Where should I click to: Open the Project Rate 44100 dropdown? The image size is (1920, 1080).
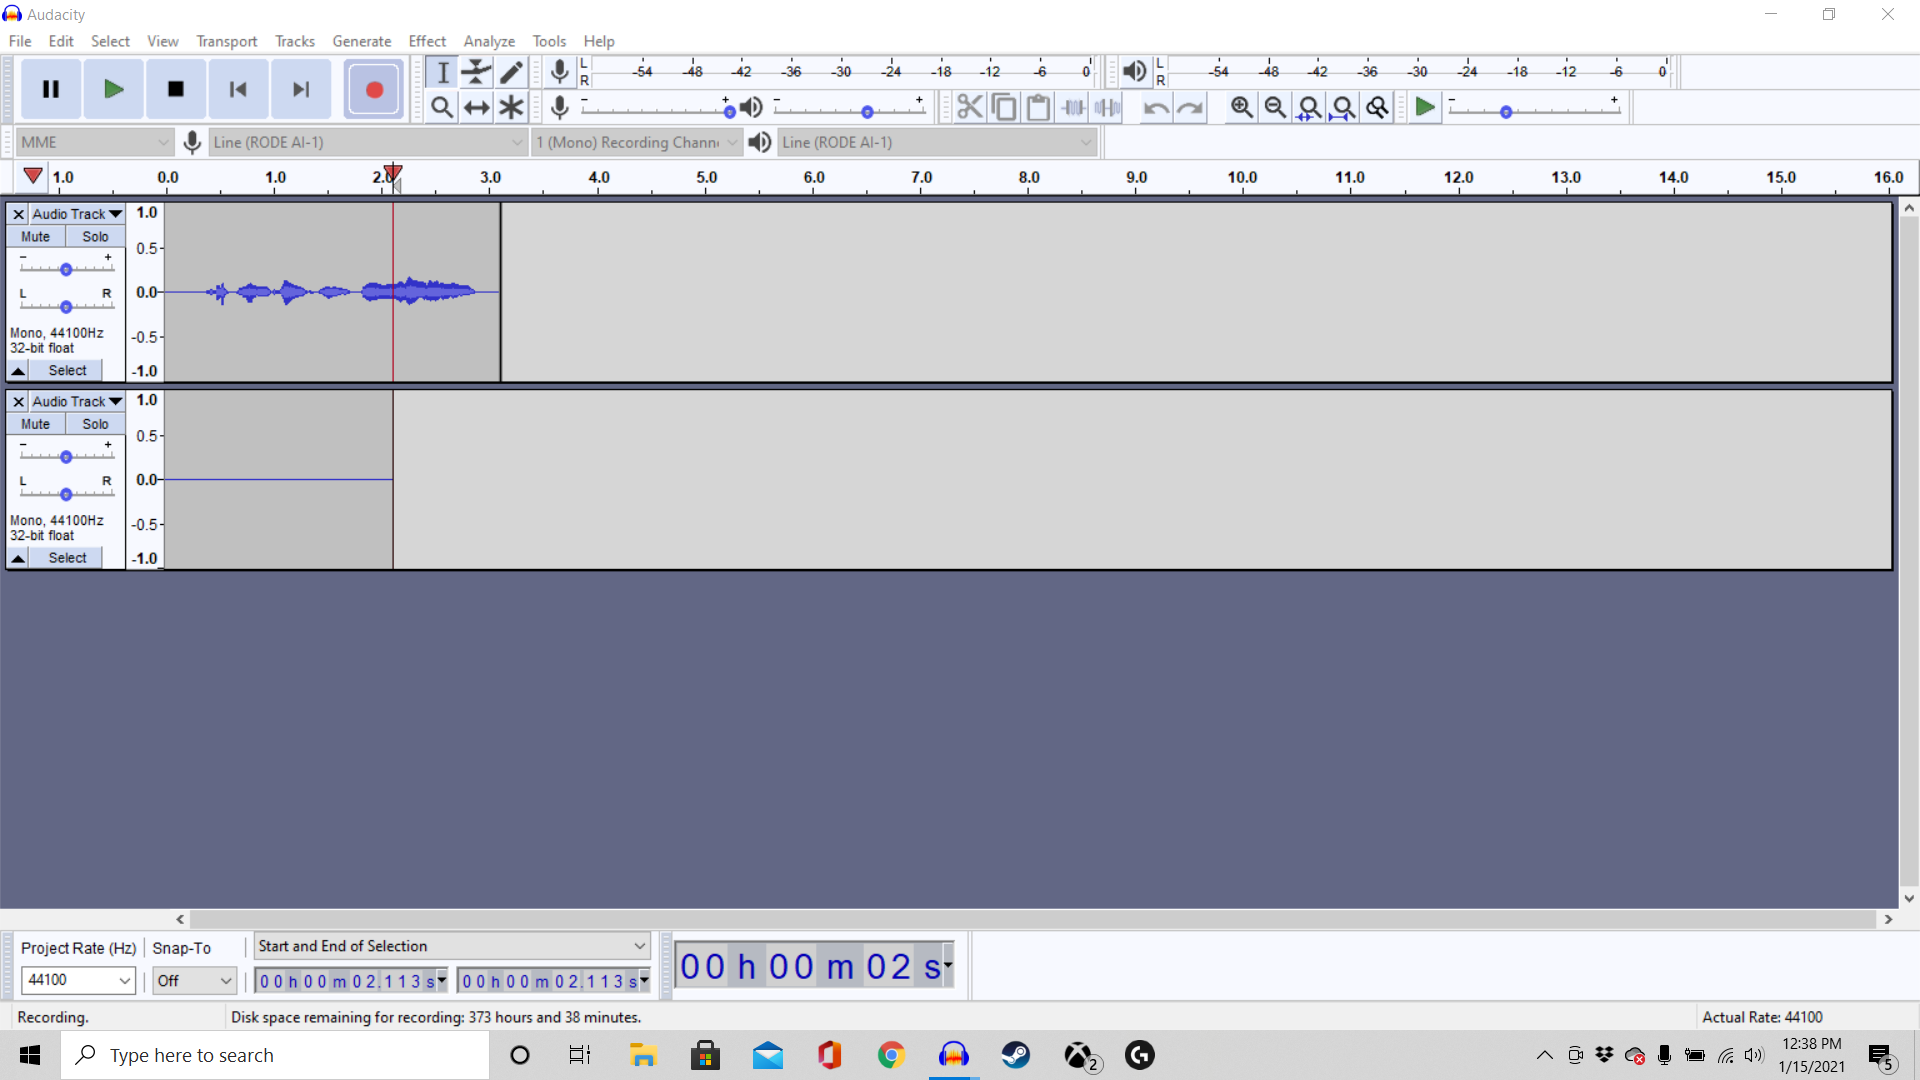[78, 980]
